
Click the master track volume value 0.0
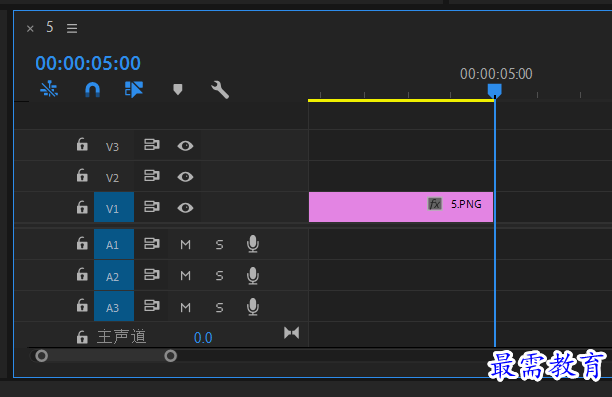click(x=203, y=338)
